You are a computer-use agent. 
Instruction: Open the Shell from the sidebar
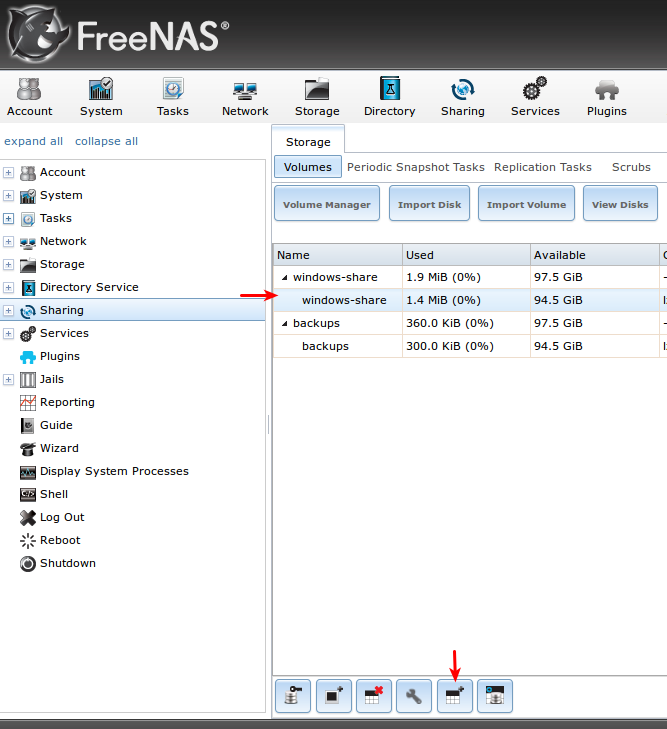tap(53, 494)
